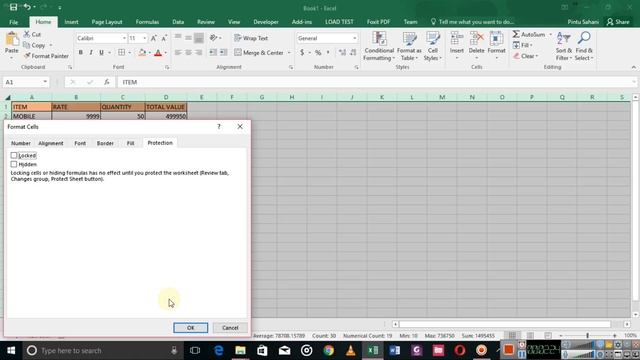This screenshot has height=360, width=640.
Task: Open the Font size dropdown
Action: (144, 38)
